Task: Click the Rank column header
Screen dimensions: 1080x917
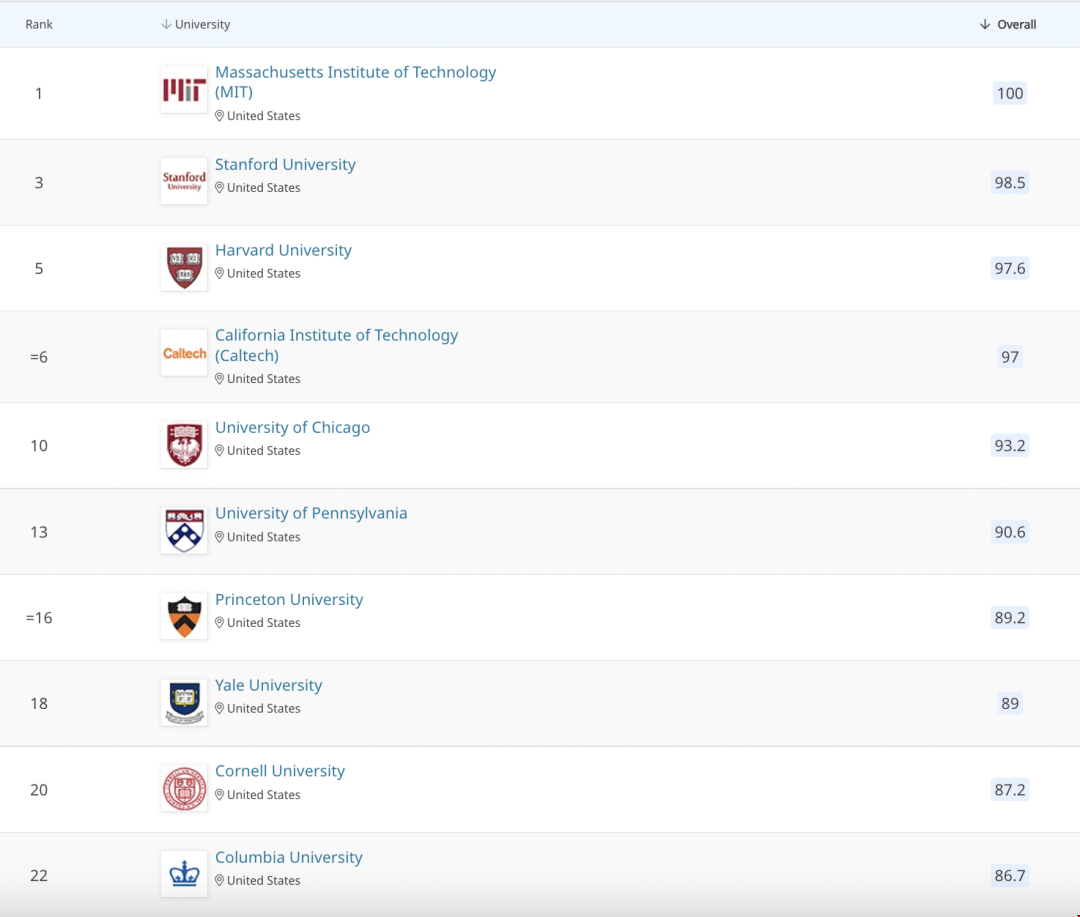Action: pos(39,24)
